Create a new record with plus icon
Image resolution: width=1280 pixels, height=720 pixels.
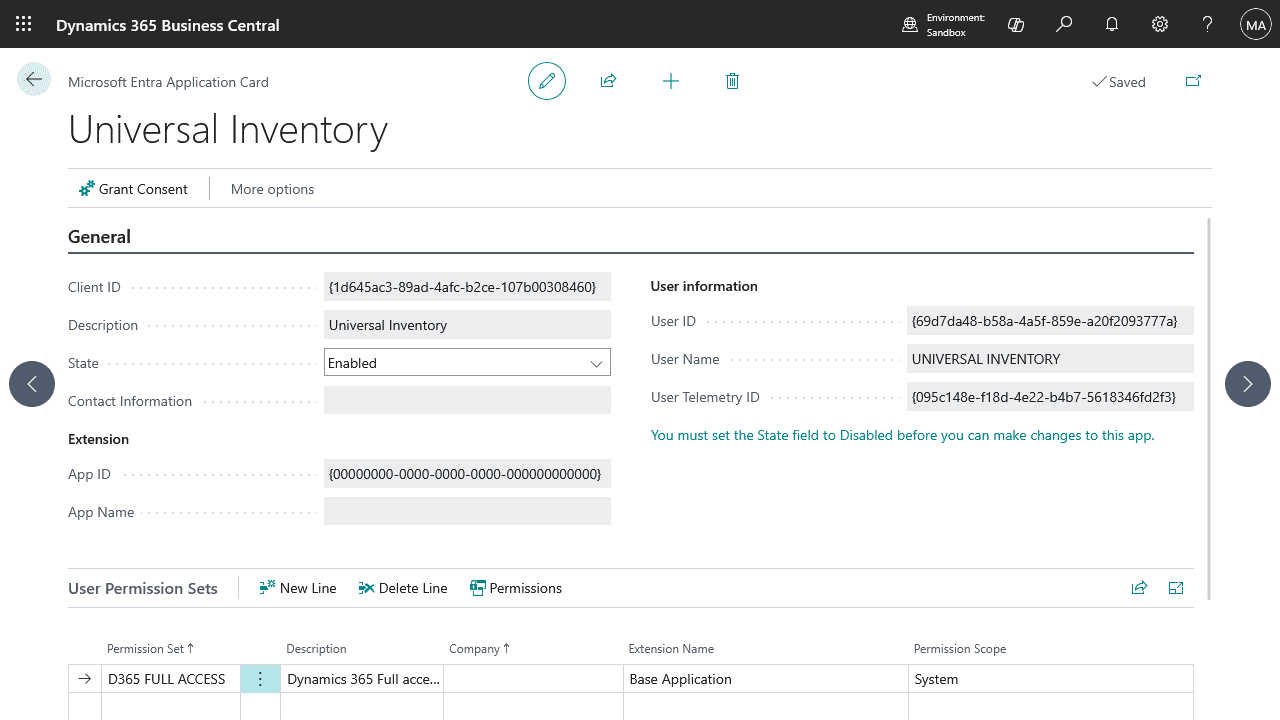click(671, 81)
